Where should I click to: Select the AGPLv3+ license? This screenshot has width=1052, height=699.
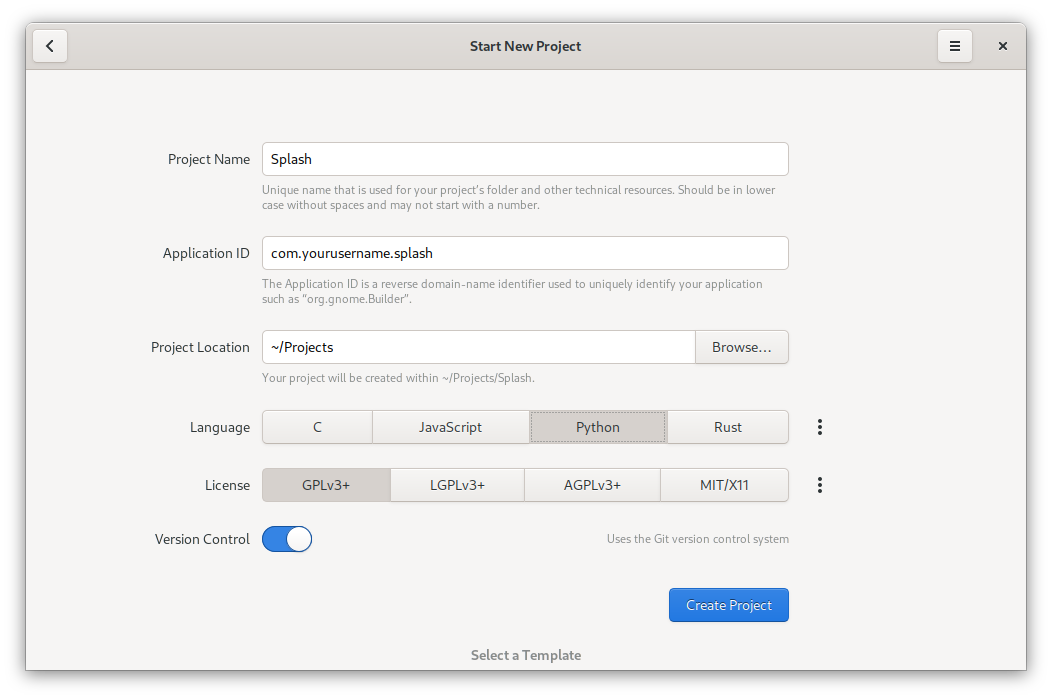click(592, 485)
